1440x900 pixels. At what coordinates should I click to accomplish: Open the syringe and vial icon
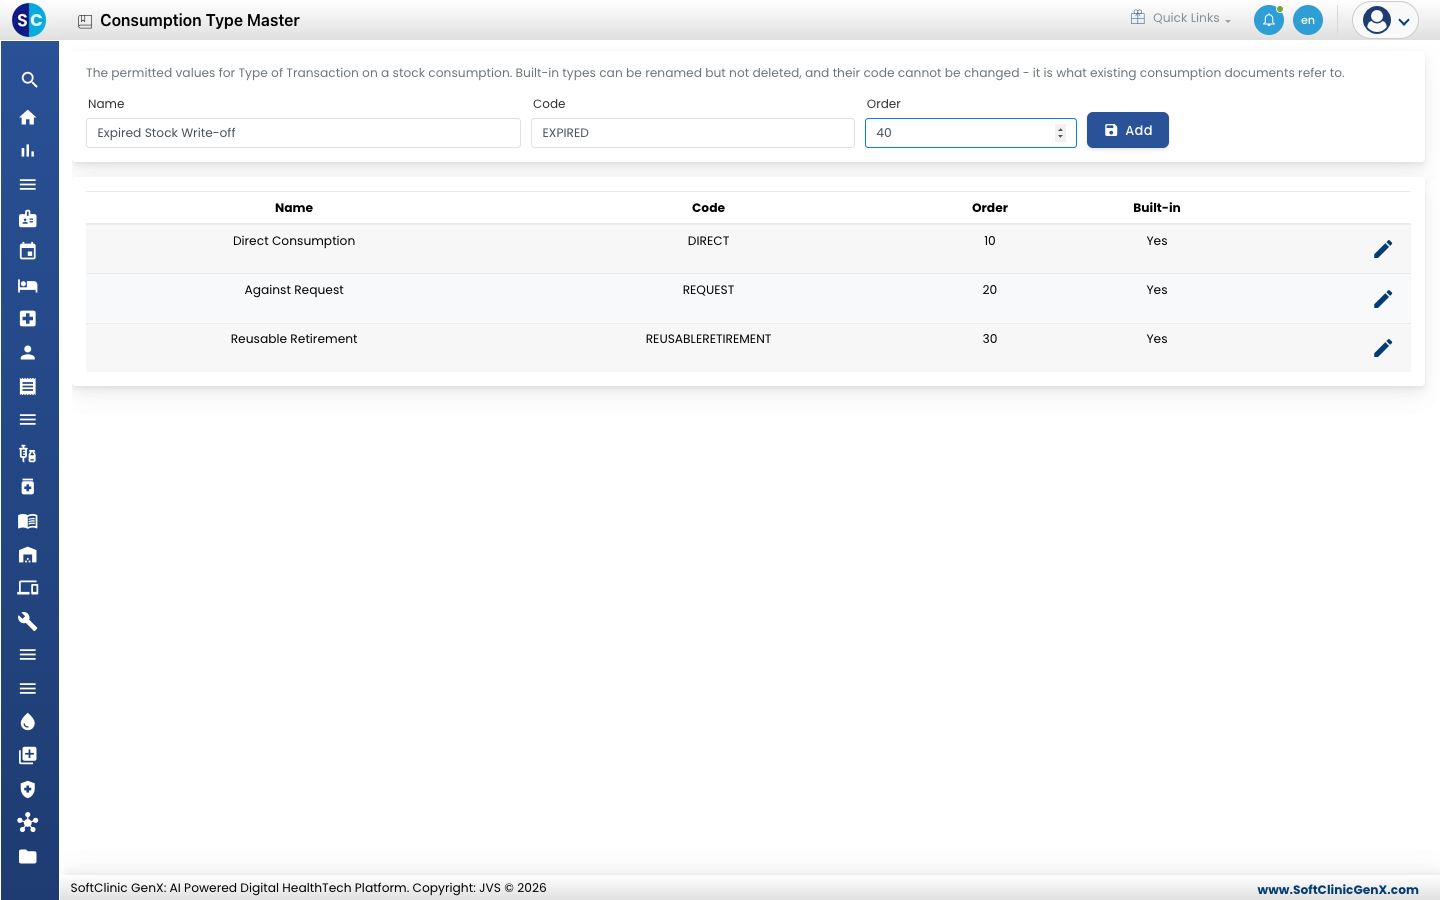point(28,454)
